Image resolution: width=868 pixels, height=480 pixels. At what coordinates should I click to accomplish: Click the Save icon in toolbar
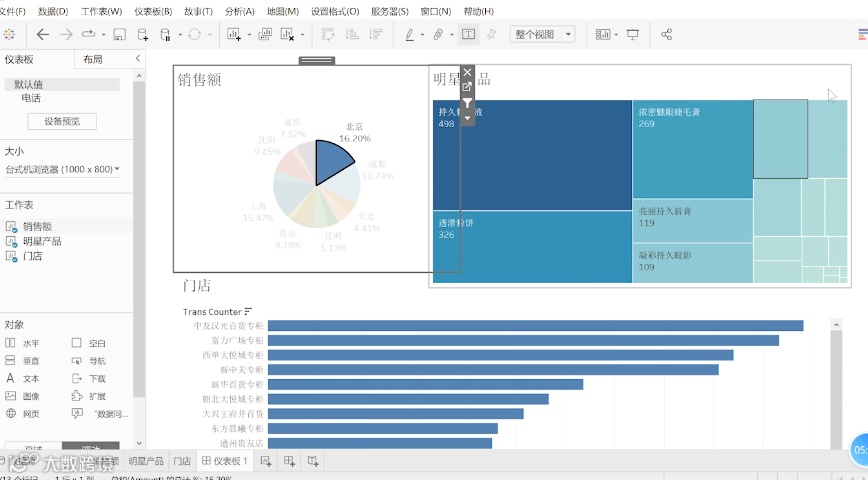[120, 34]
